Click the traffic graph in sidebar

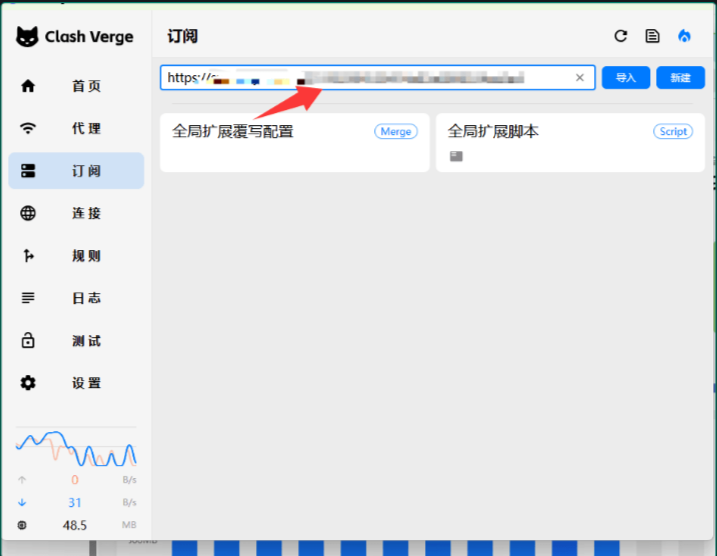tap(76, 449)
